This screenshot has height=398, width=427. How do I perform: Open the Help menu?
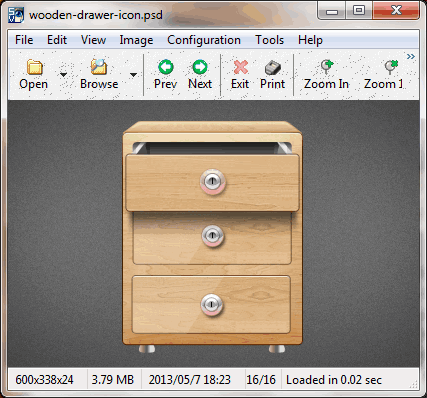310,40
